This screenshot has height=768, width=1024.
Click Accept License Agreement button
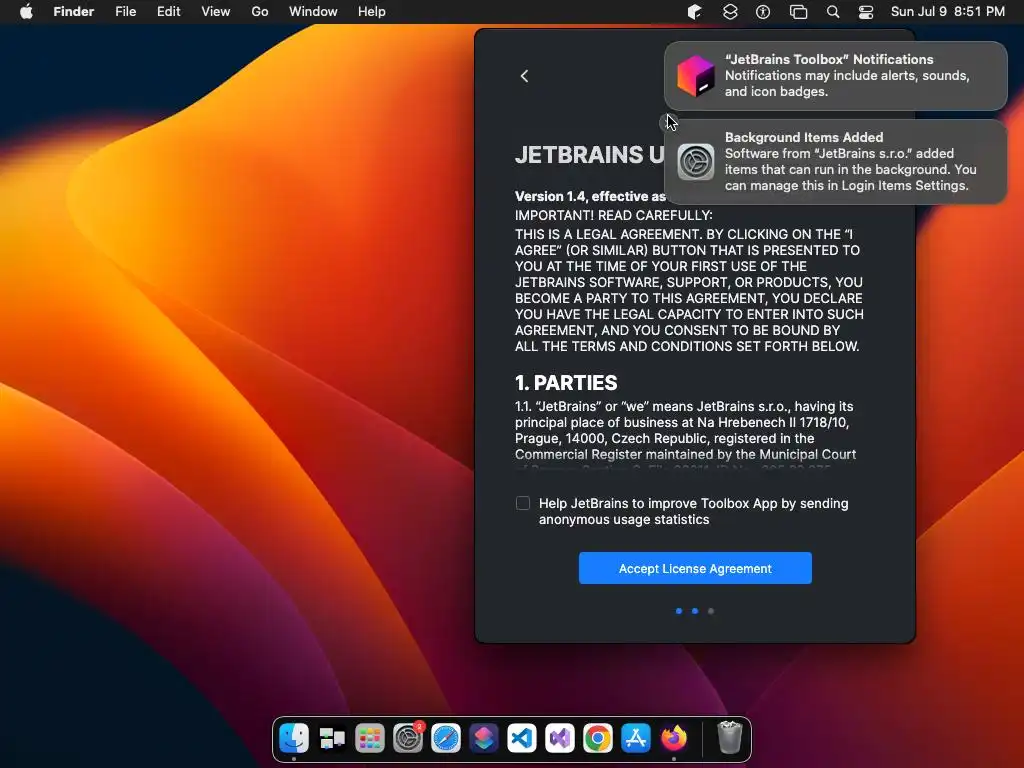(x=695, y=568)
